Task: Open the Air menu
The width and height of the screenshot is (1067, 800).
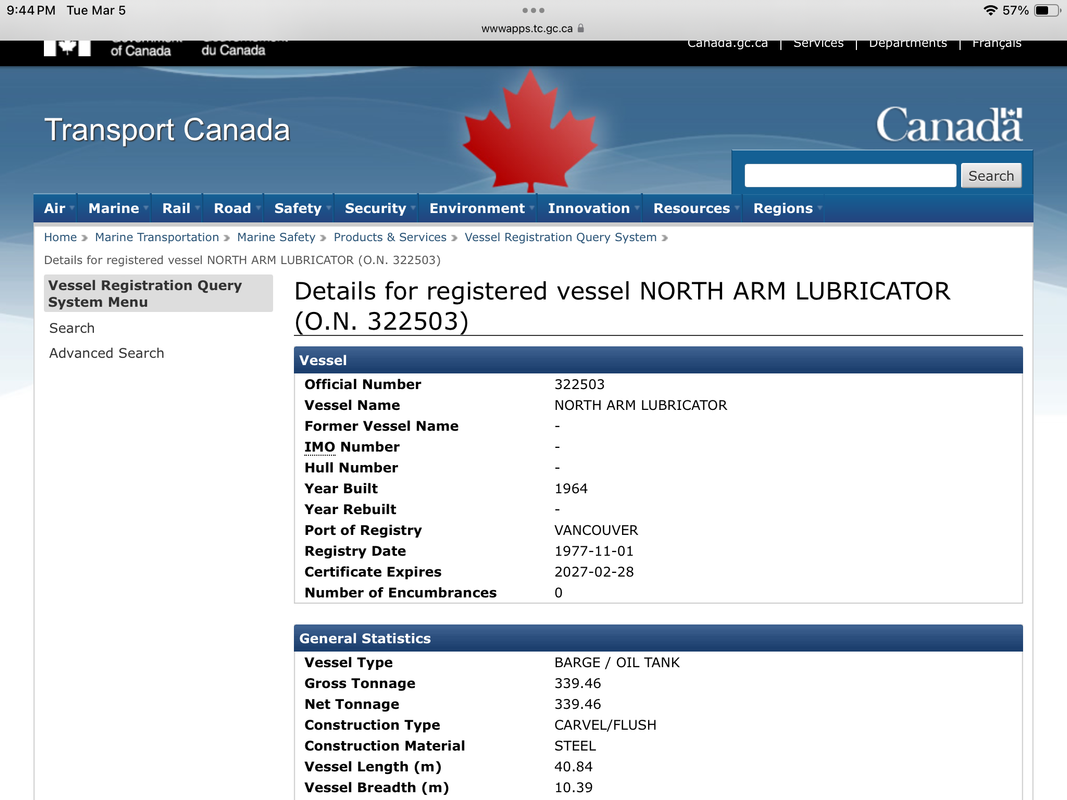Action: (x=55, y=208)
